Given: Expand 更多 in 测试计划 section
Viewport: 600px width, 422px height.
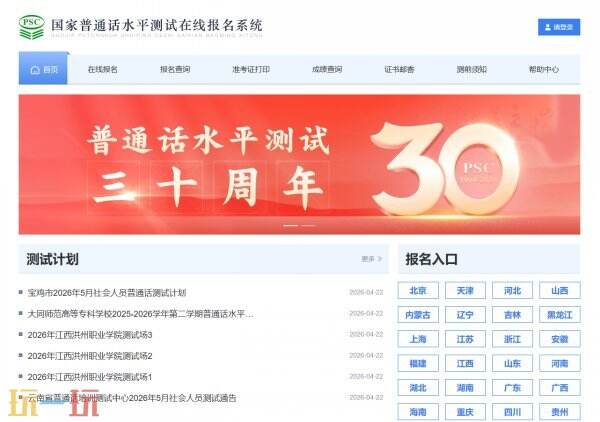Looking at the screenshot, I should click(x=371, y=259).
